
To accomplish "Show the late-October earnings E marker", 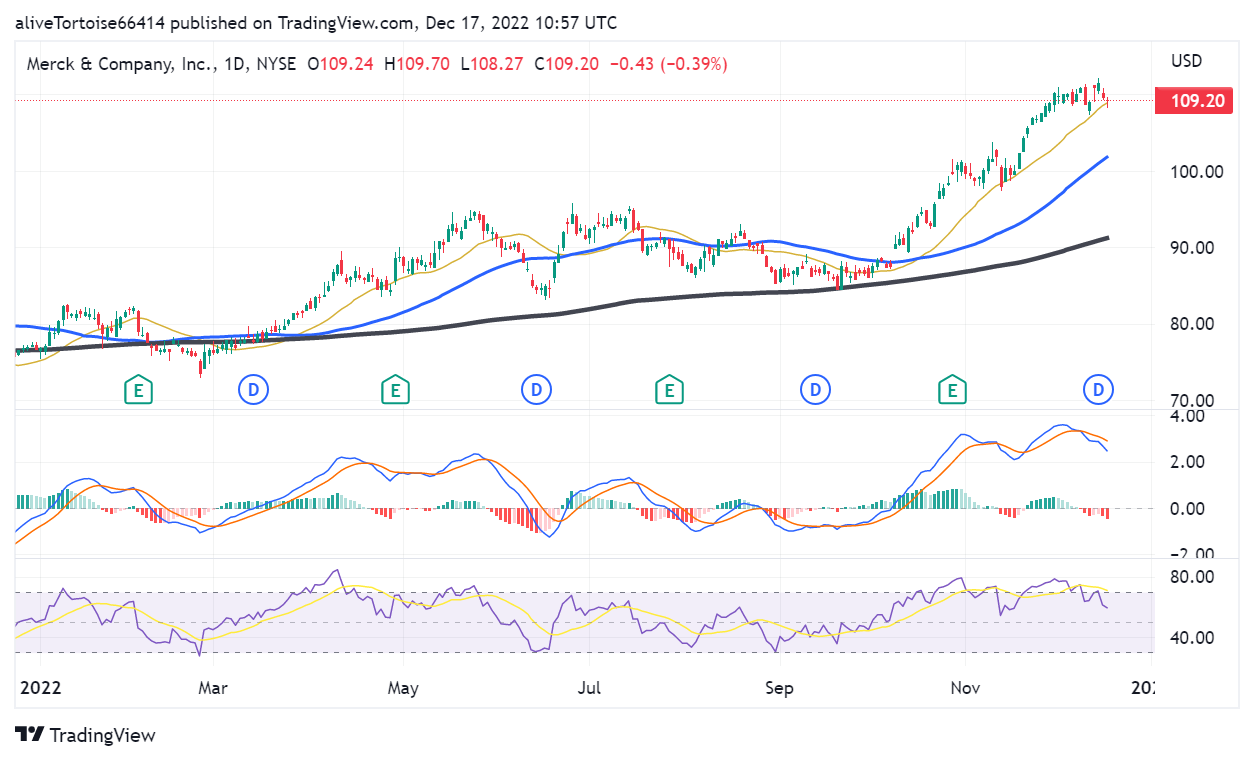I will (953, 390).
